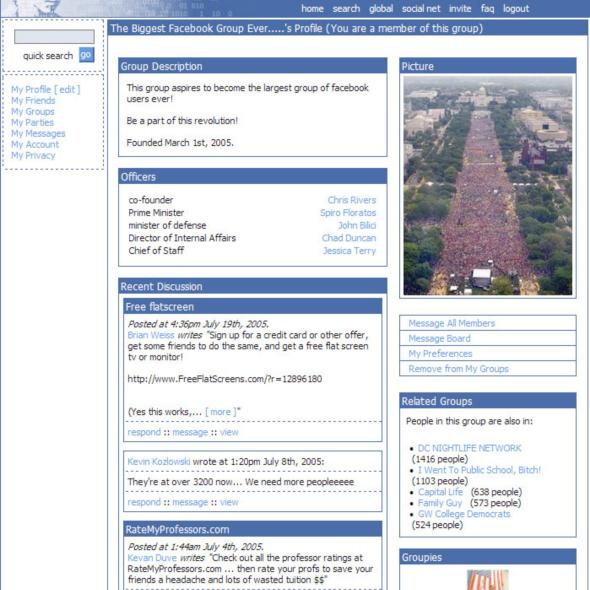The width and height of the screenshot is (590, 590).
Task: Choose Remove from My Groups
Action: click(x=458, y=368)
